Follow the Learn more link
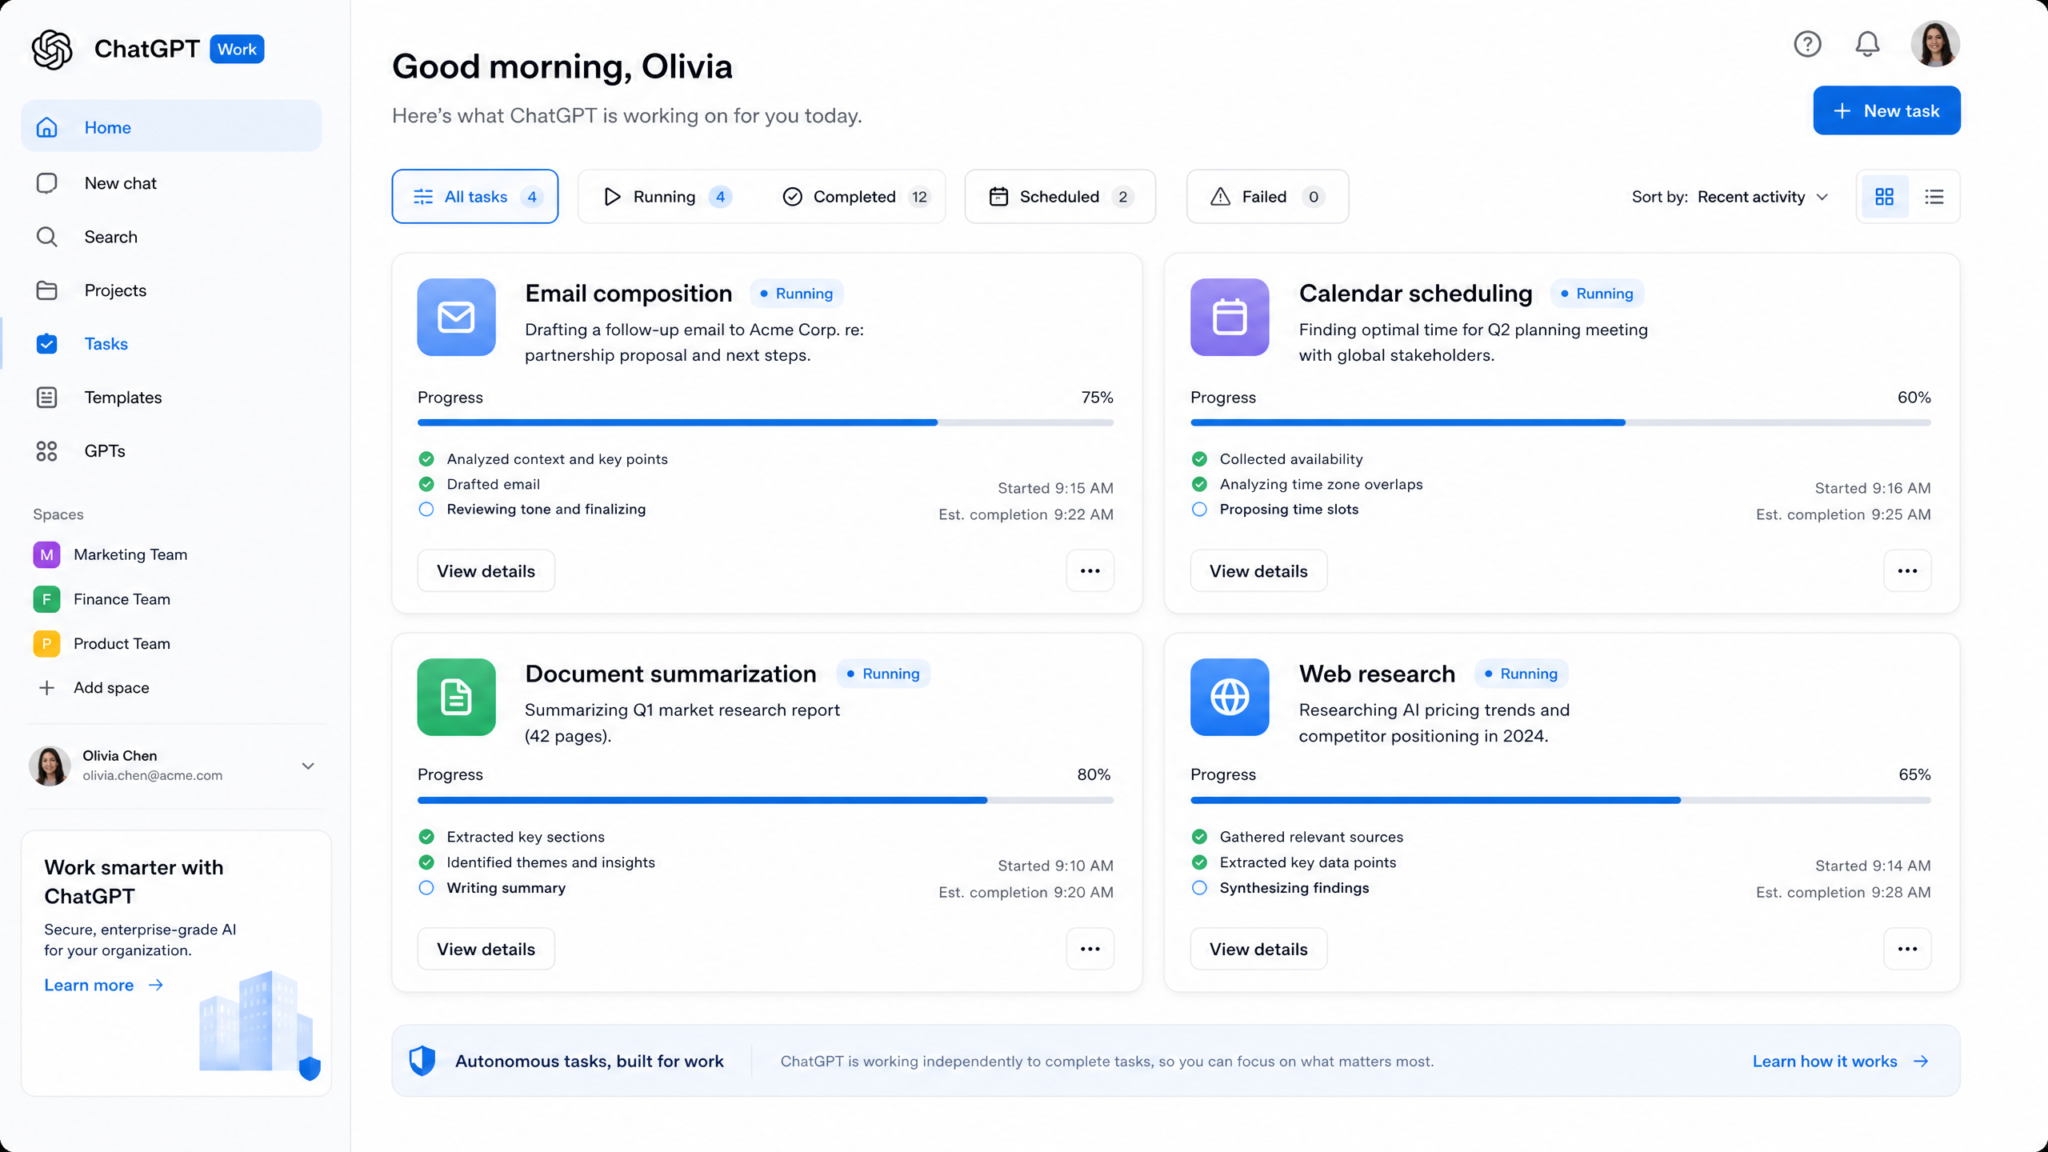Screen dimensions: 2048x1152 pos(104,985)
